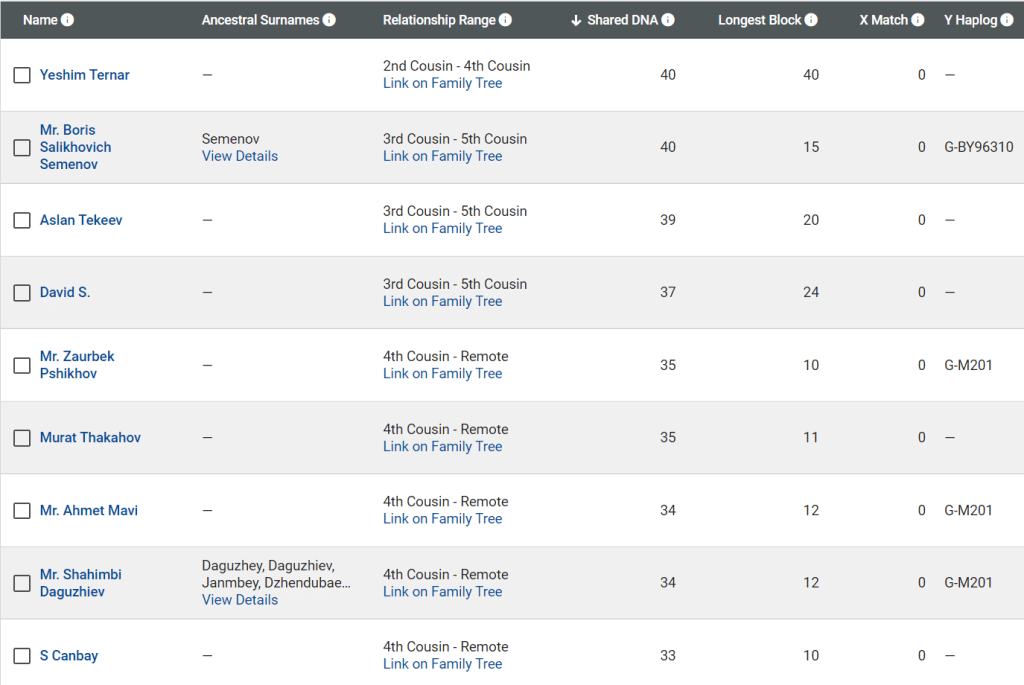The width and height of the screenshot is (1024, 685).
Task: Open David S. match profile
Action: pos(65,292)
